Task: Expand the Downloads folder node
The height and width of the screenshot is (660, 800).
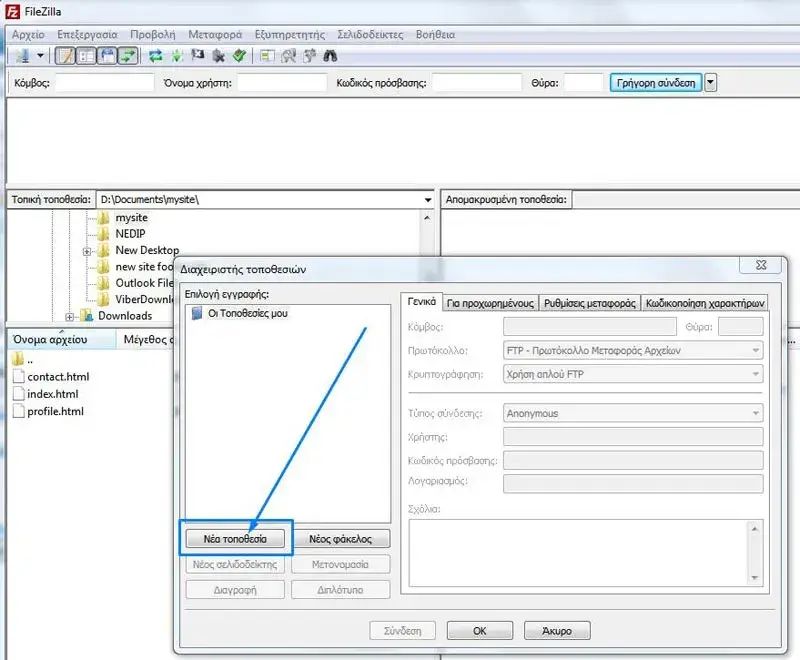Action: [69, 317]
